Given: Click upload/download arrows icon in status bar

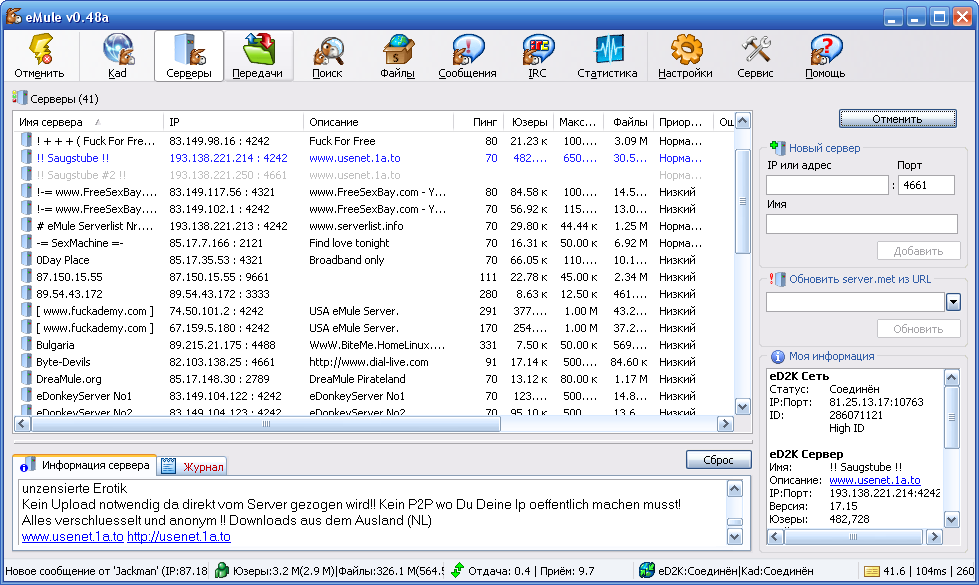Looking at the screenshot, I should (x=458, y=570).
